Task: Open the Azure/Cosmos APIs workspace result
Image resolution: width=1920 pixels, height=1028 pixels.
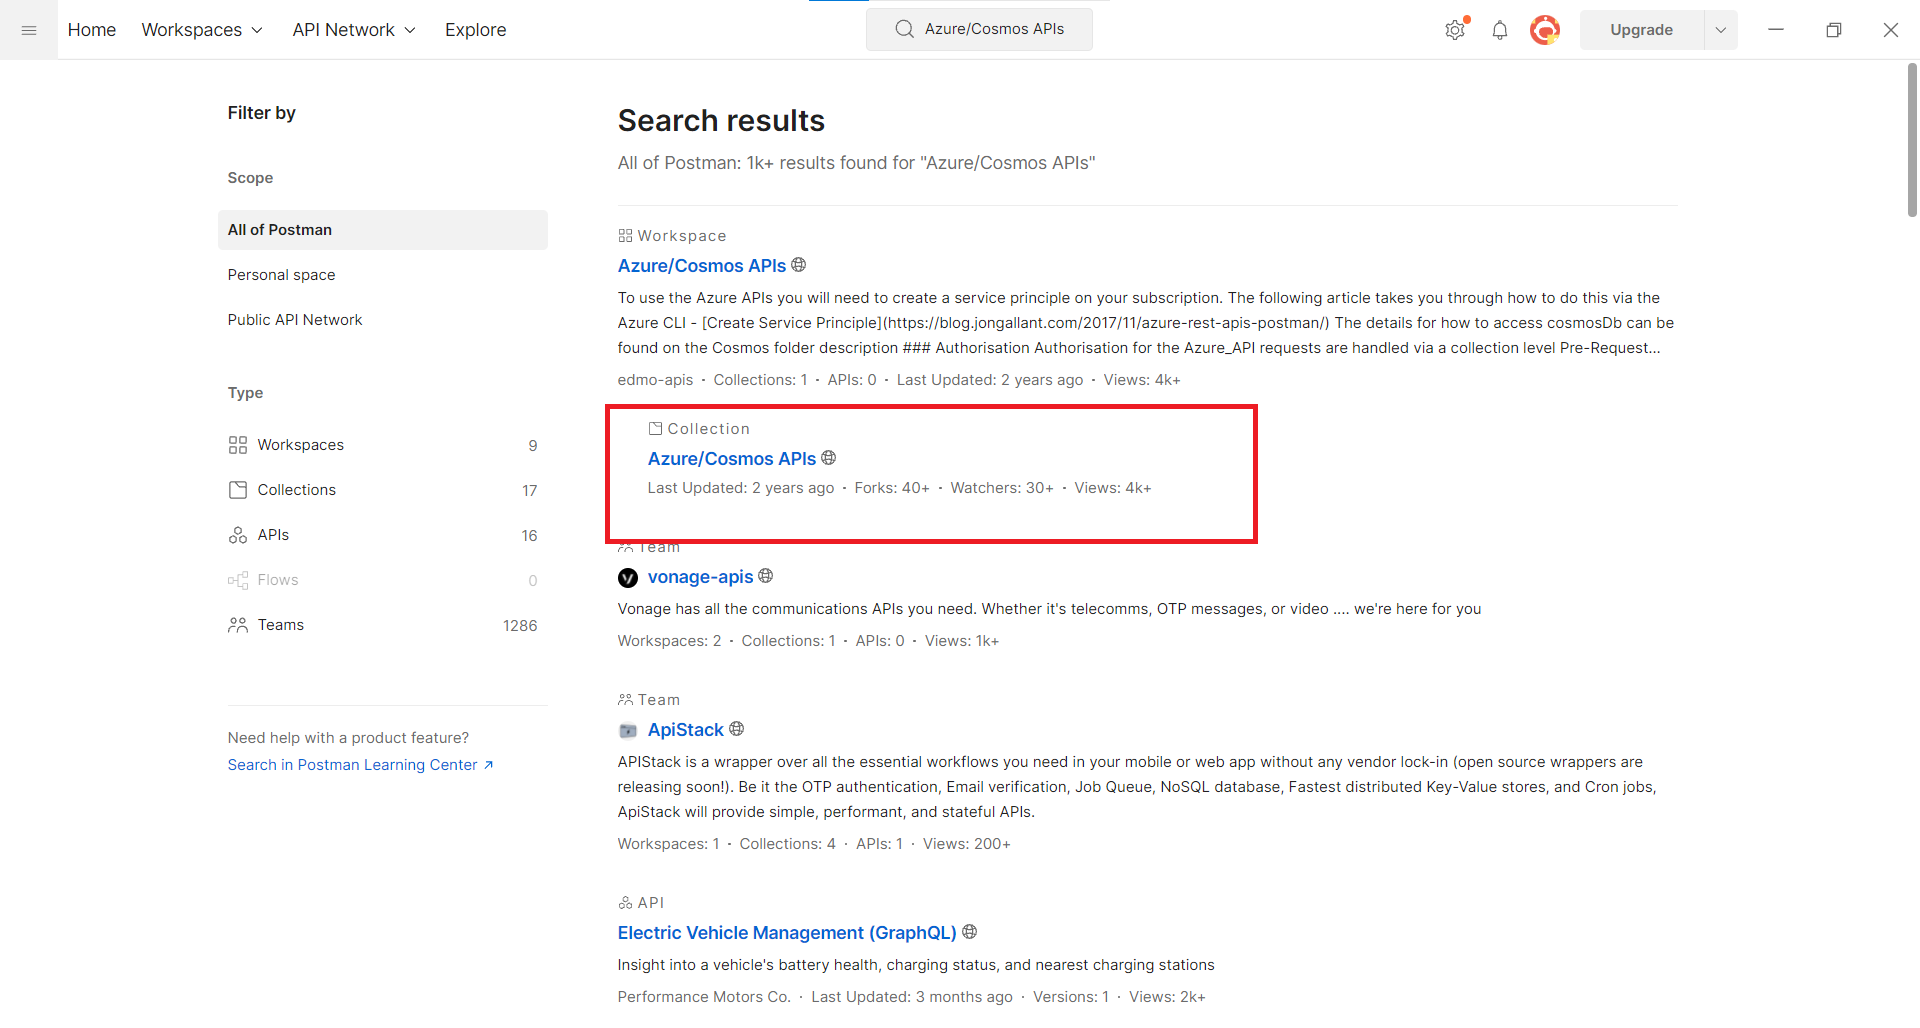Action: coord(702,266)
